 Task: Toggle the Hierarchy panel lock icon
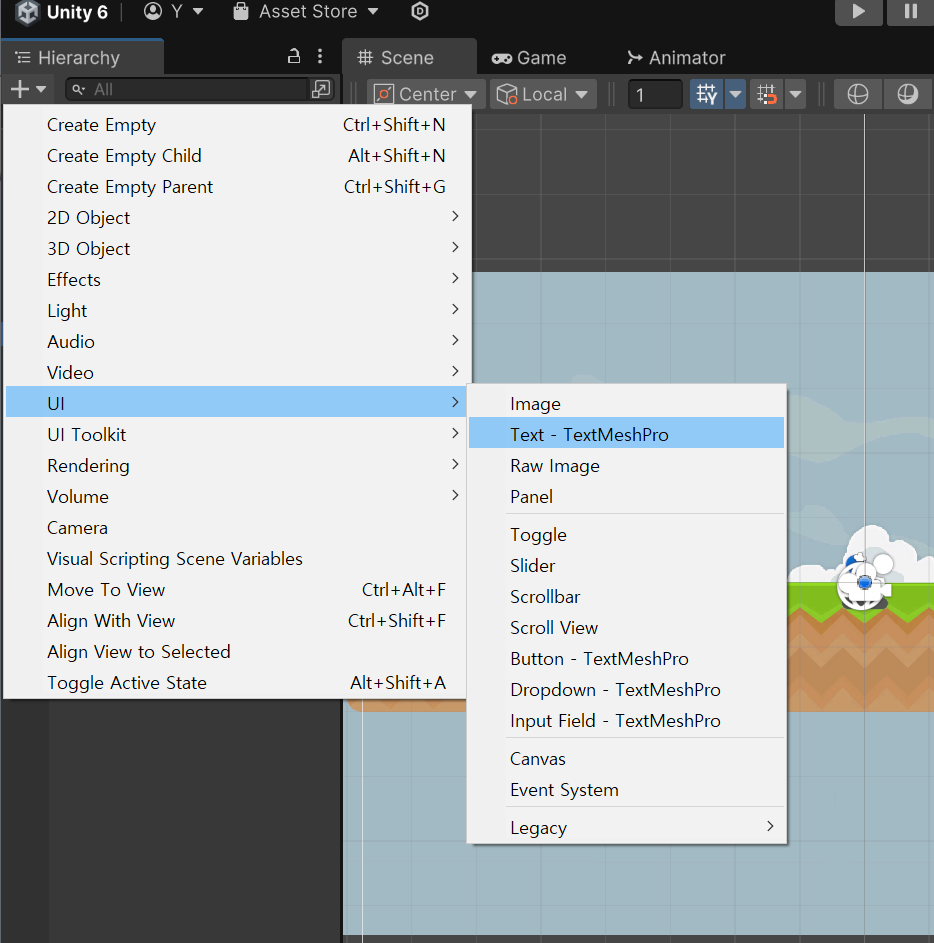293,57
